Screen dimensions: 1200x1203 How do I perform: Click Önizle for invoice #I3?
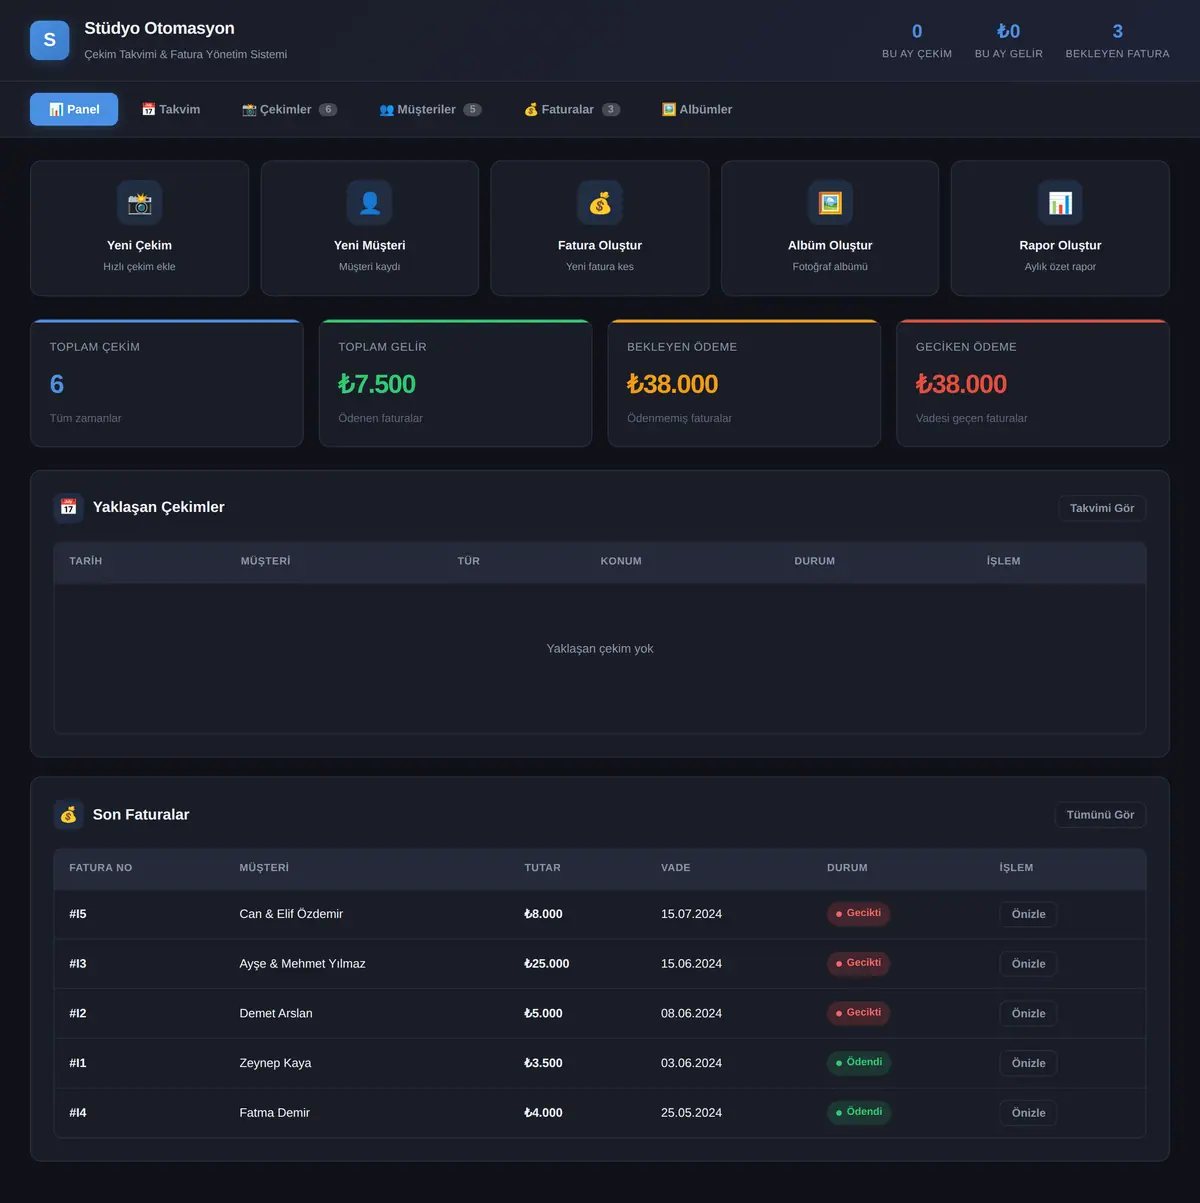coord(1028,964)
